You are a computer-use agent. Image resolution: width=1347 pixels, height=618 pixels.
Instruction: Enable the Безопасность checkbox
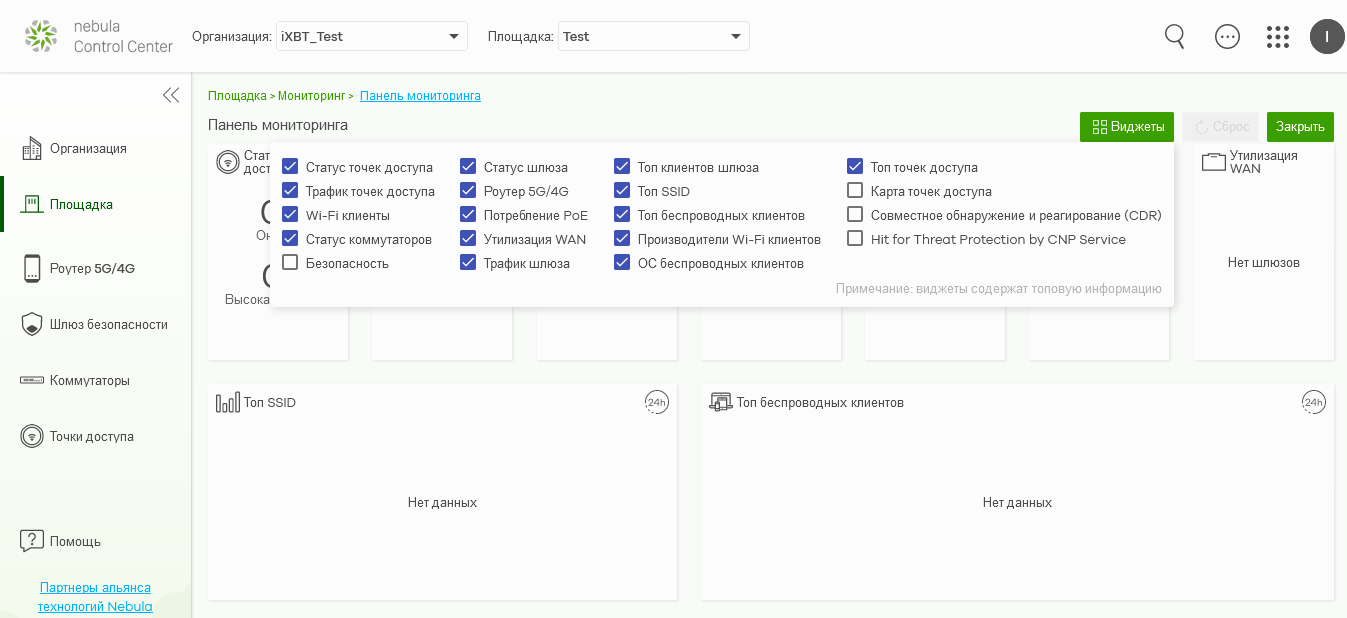(x=290, y=263)
